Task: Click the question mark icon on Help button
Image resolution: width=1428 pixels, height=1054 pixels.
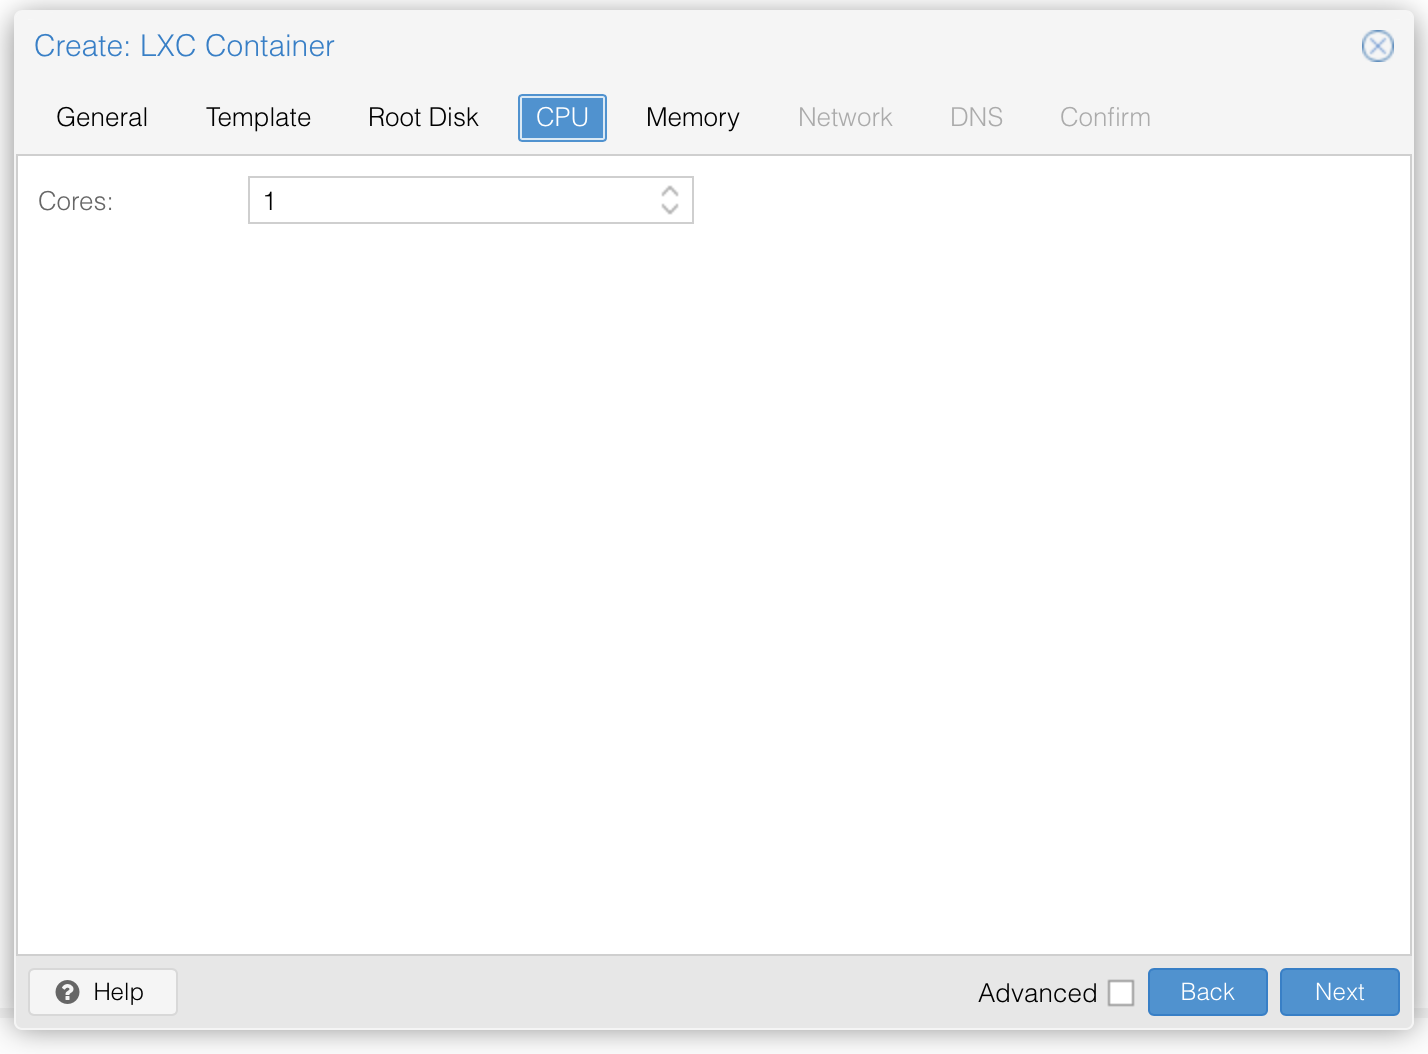Action: pos(66,992)
